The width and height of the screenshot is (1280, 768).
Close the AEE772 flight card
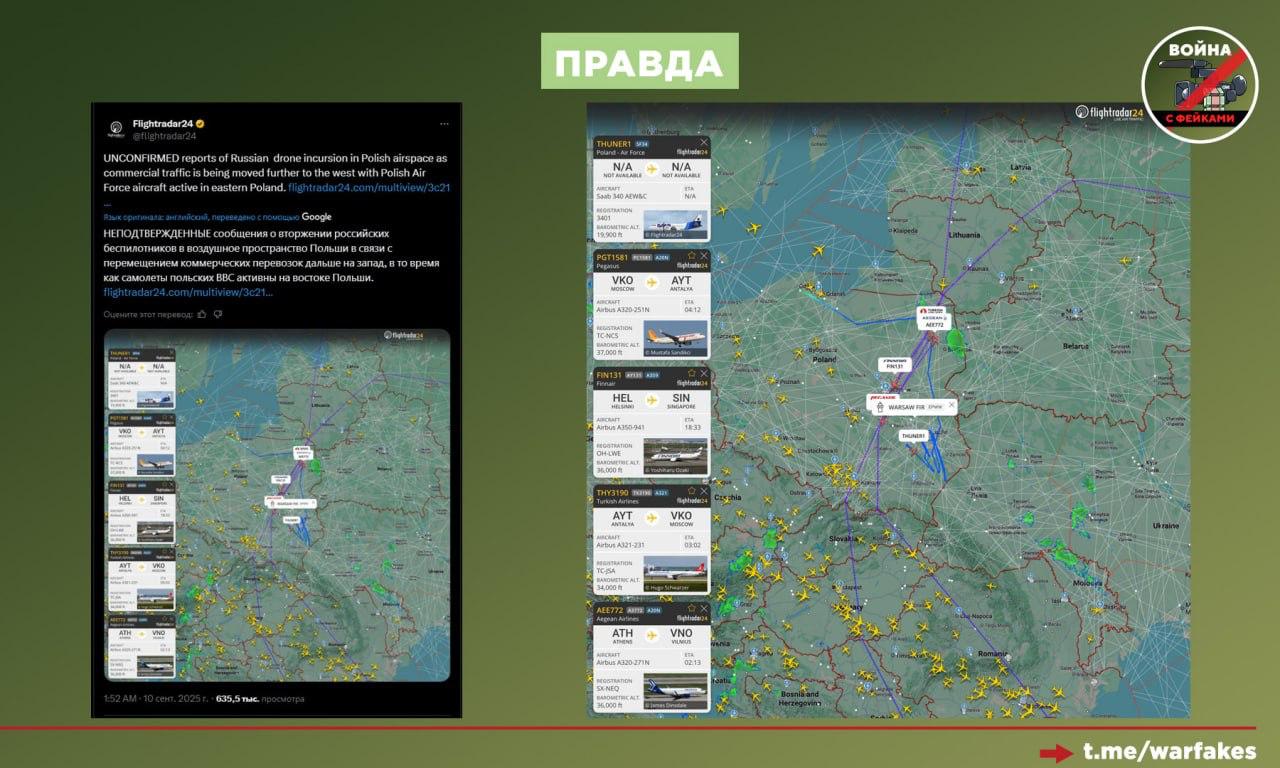[x=703, y=608]
